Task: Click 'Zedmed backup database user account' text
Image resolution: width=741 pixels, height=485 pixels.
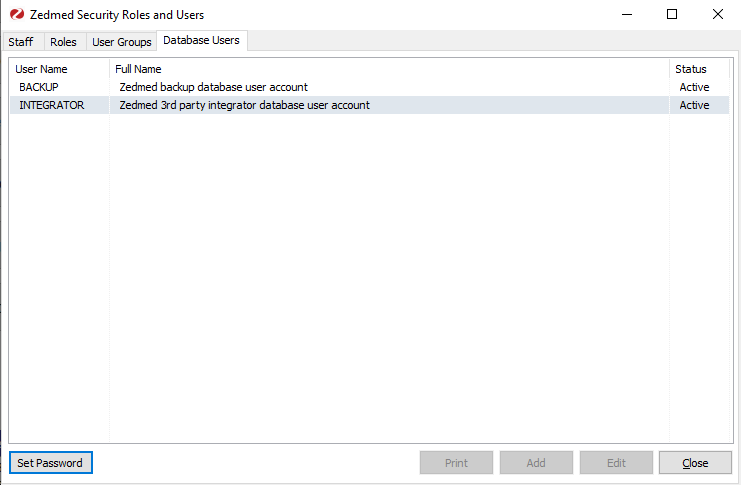Action: 213,87
